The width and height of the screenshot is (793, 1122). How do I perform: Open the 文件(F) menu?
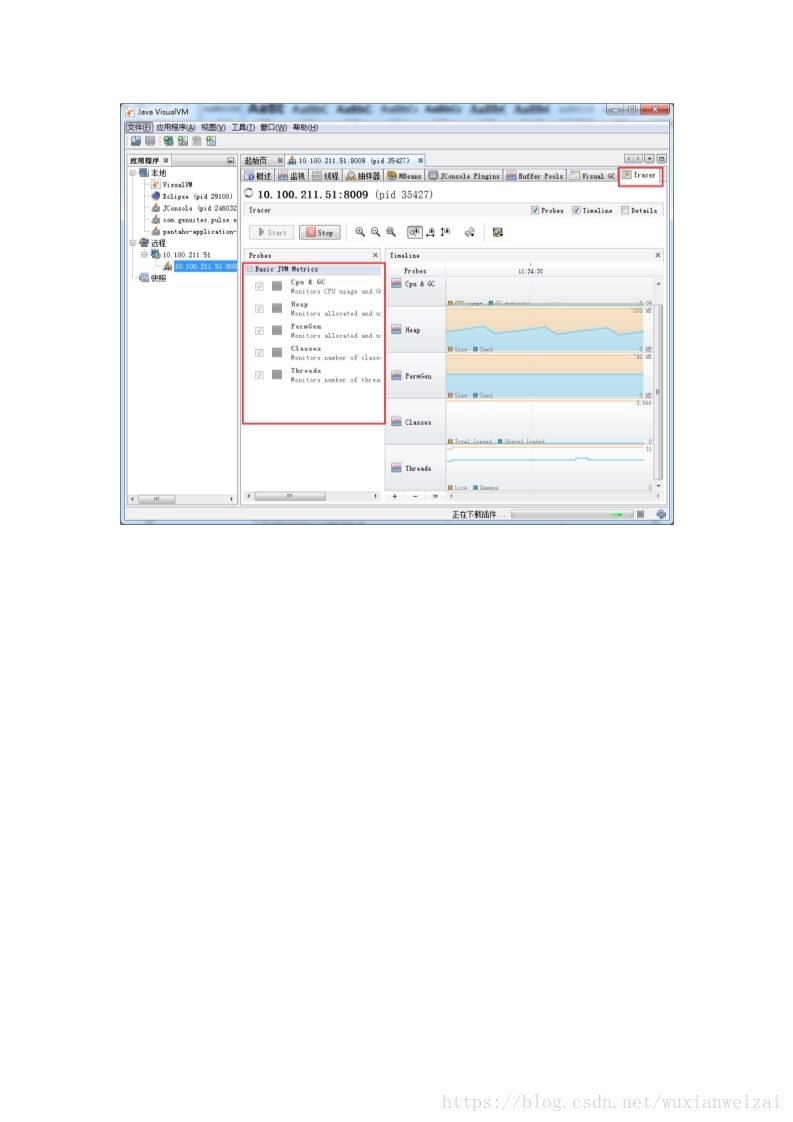[x=139, y=127]
